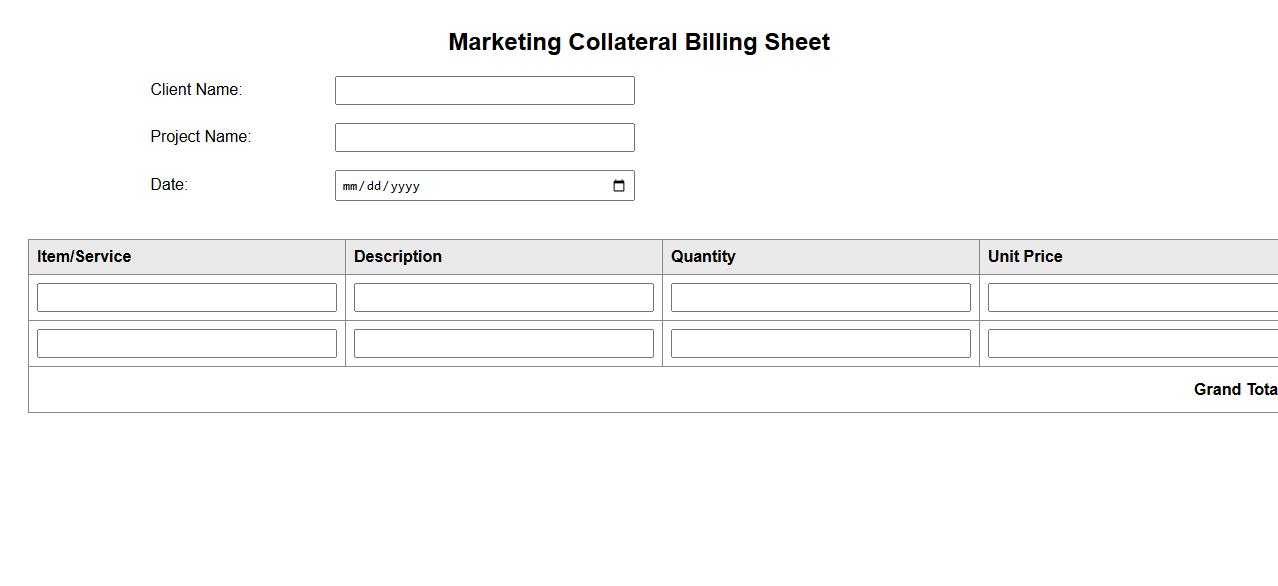The image size is (1278, 586).
Task: Select the second row Unit Price field
Action: click(x=1132, y=343)
